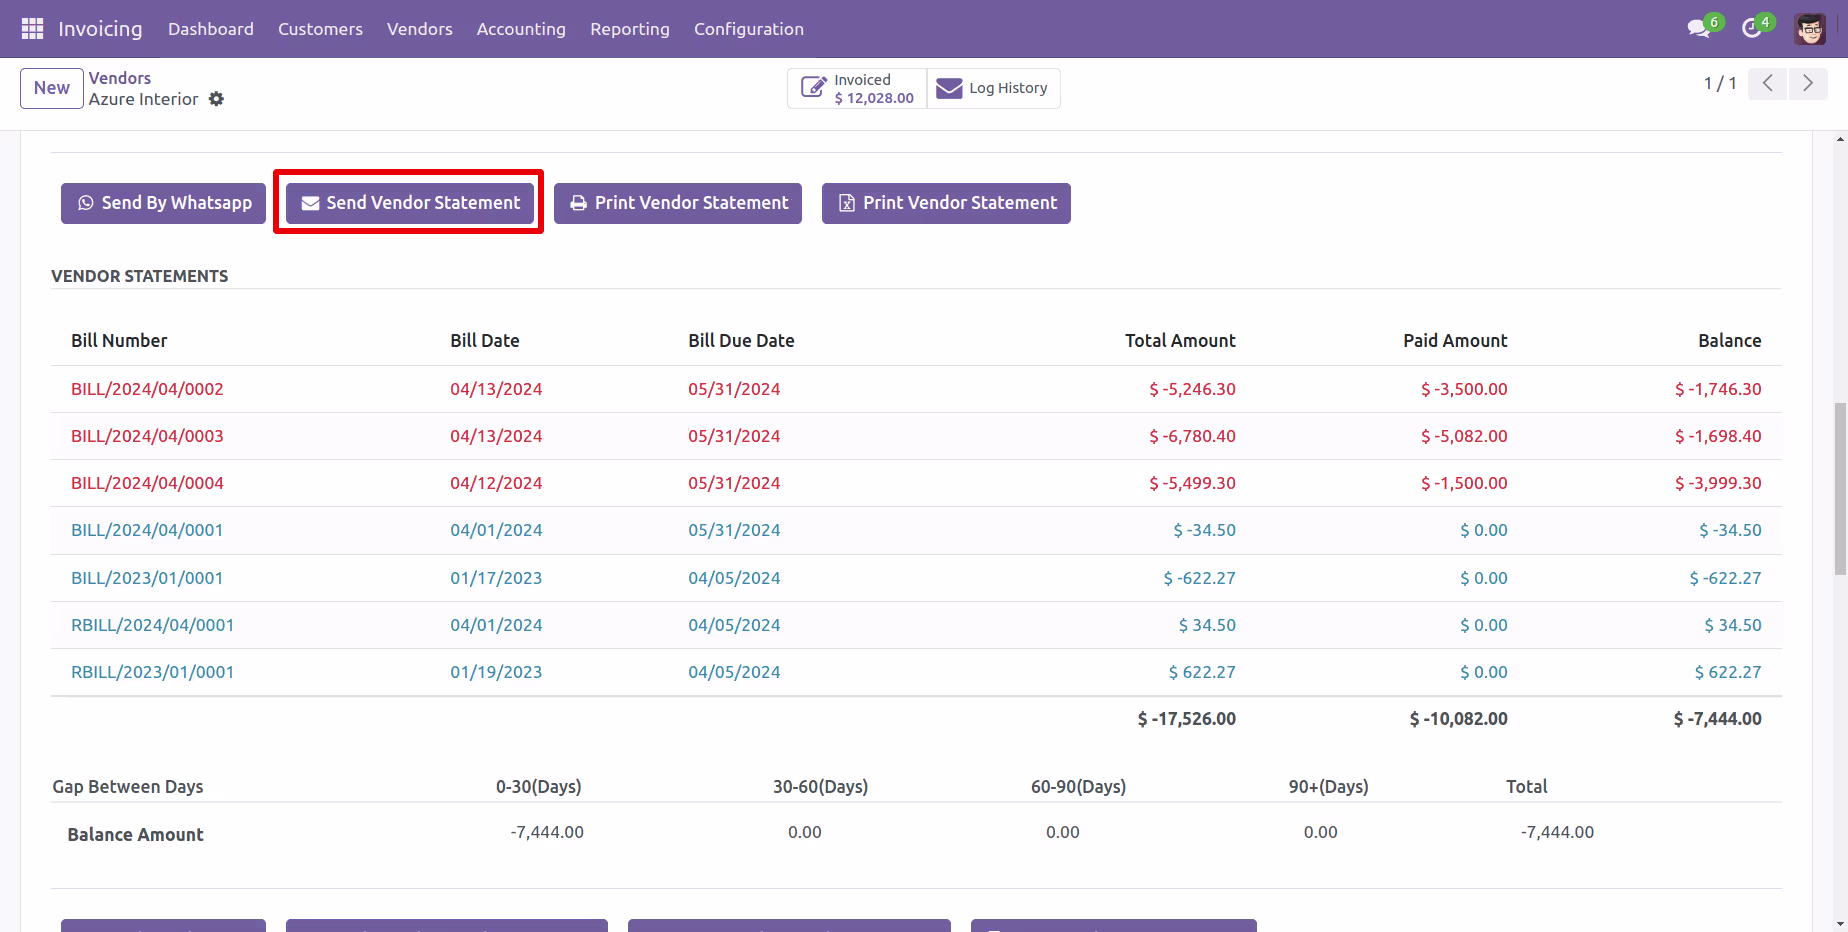
Task: Open the Vendors breadcrumb link
Action: pos(120,78)
